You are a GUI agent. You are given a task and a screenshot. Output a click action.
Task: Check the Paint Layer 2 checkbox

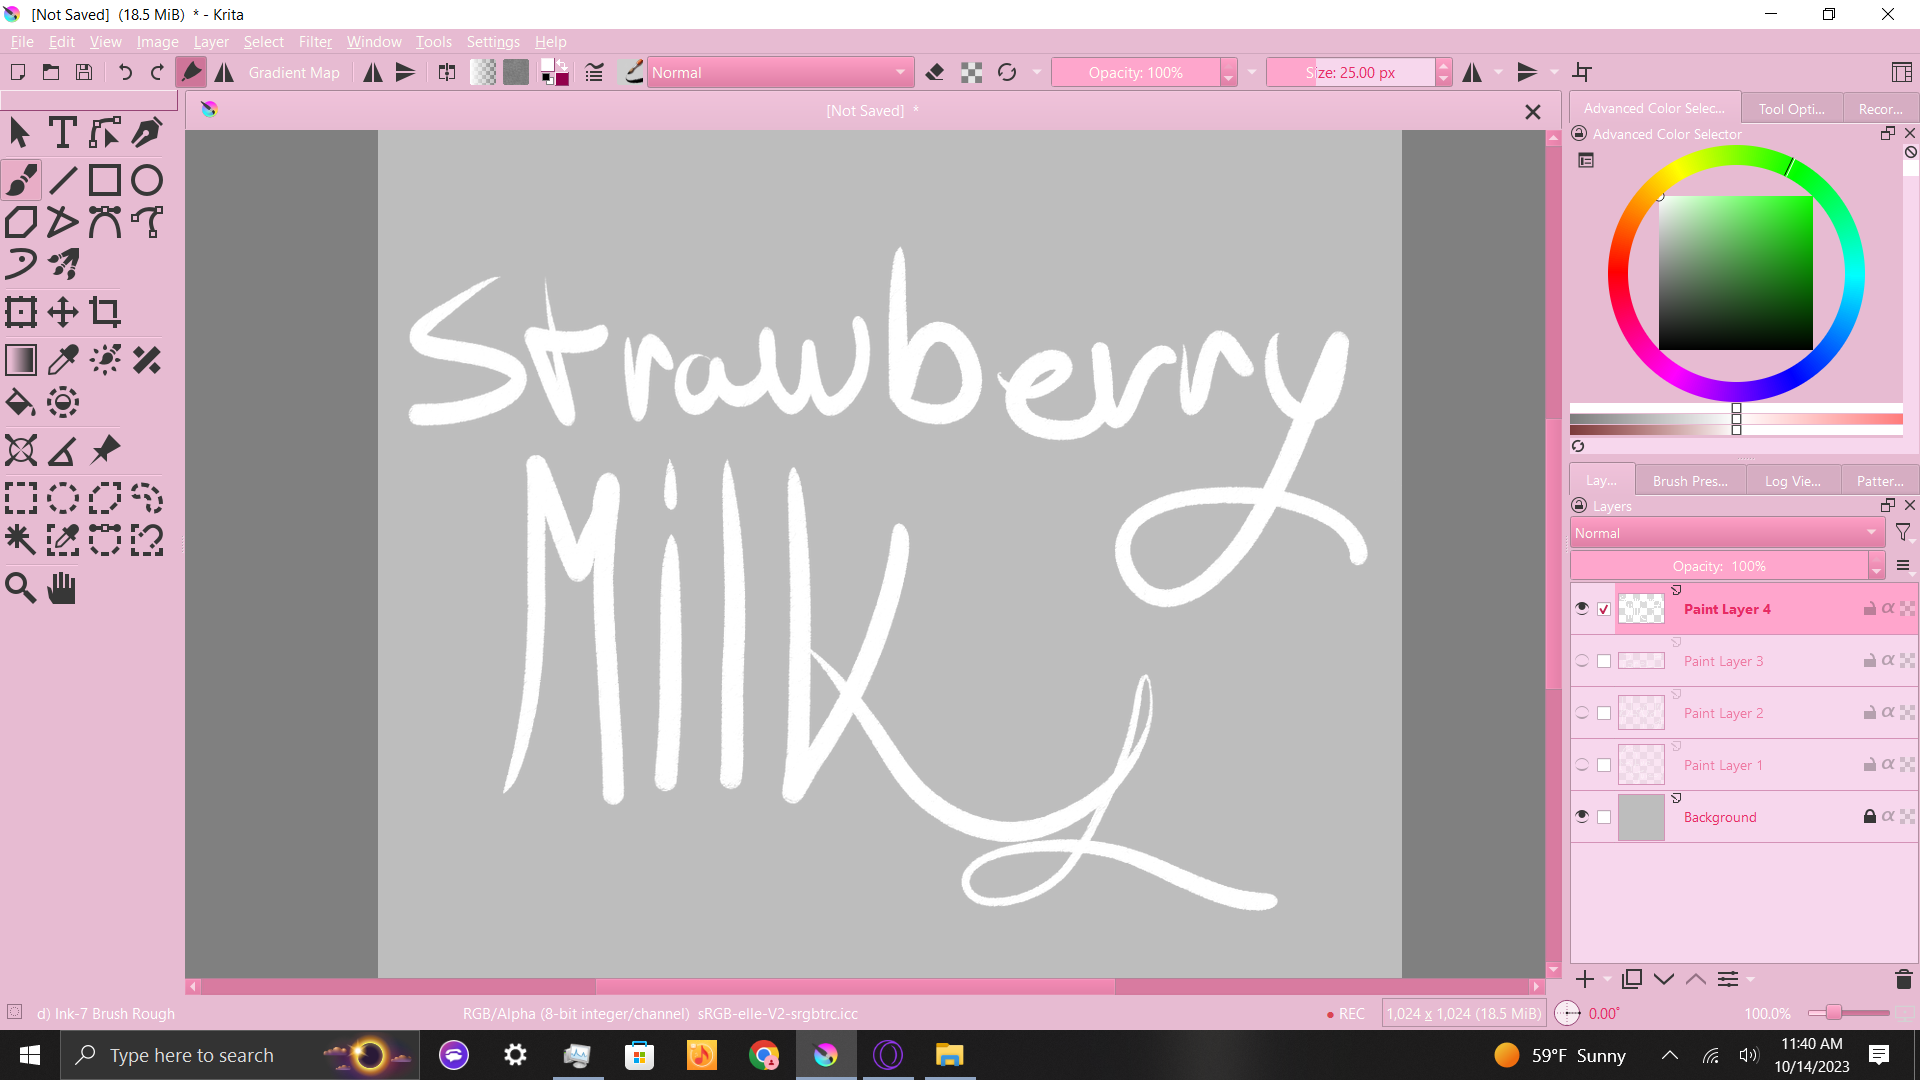pyautogui.click(x=1604, y=713)
